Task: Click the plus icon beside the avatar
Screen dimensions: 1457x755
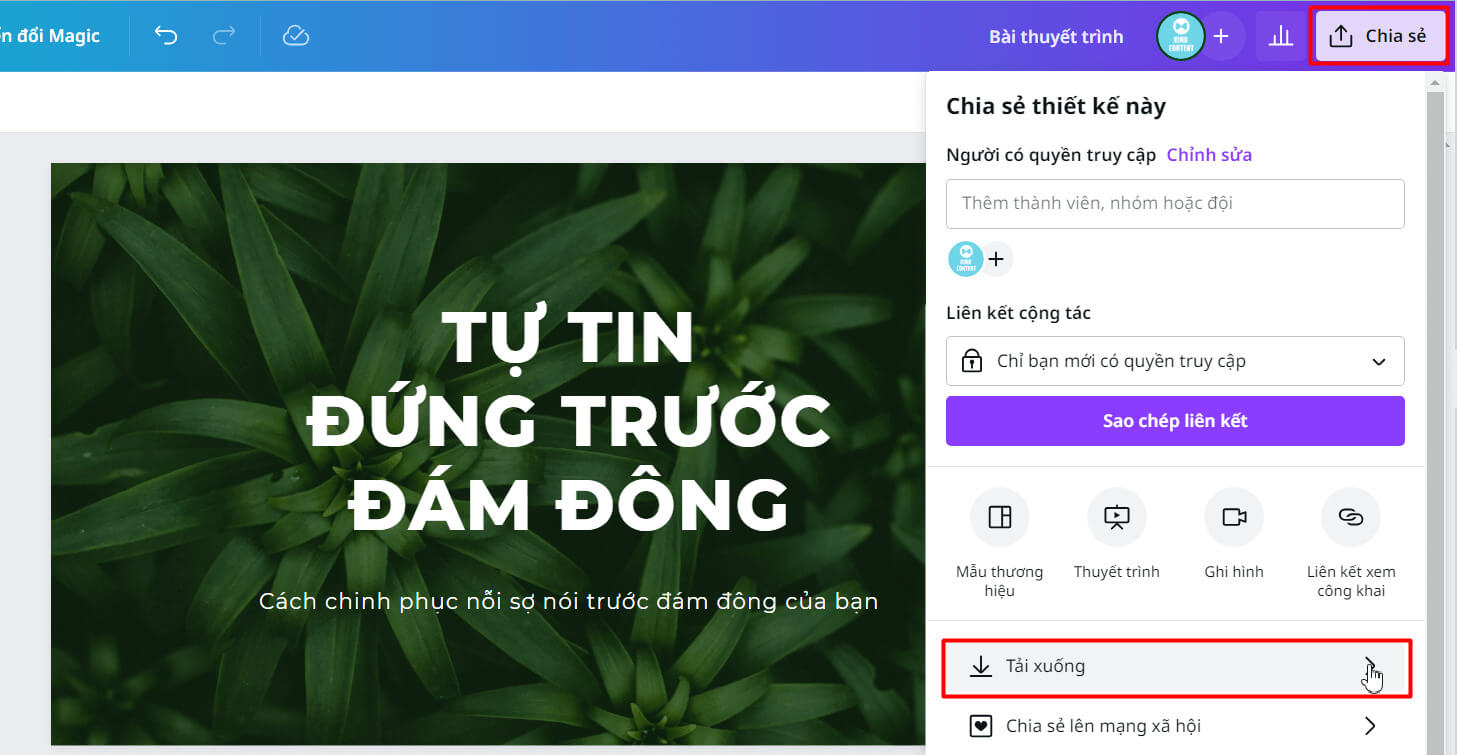Action: [x=1221, y=35]
